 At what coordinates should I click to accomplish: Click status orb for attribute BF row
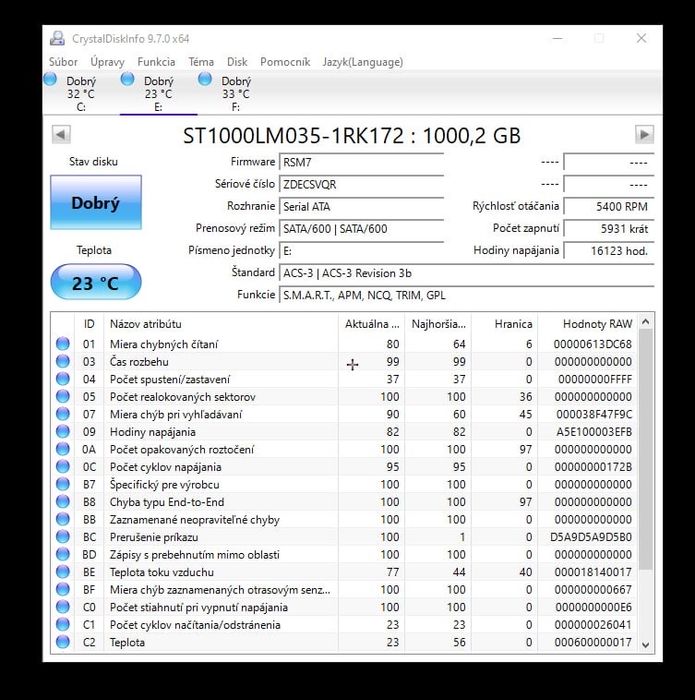63,589
